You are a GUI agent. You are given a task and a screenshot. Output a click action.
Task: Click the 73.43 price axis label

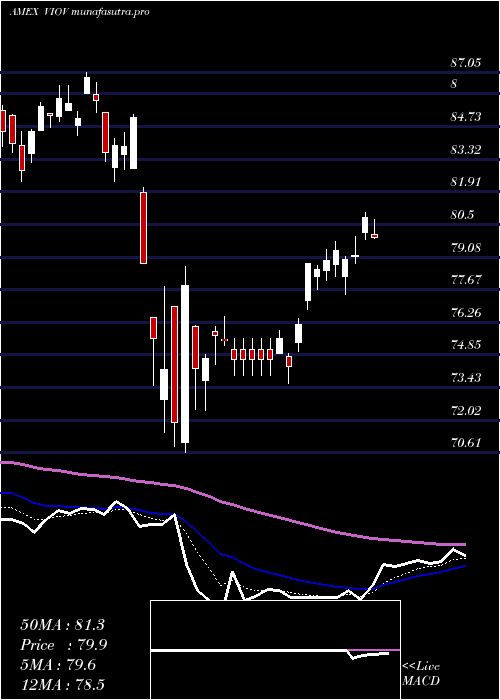466,378
